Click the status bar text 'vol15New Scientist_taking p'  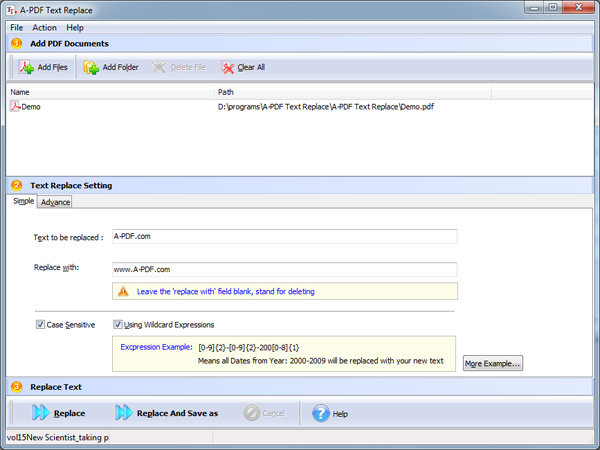tap(57, 437)
